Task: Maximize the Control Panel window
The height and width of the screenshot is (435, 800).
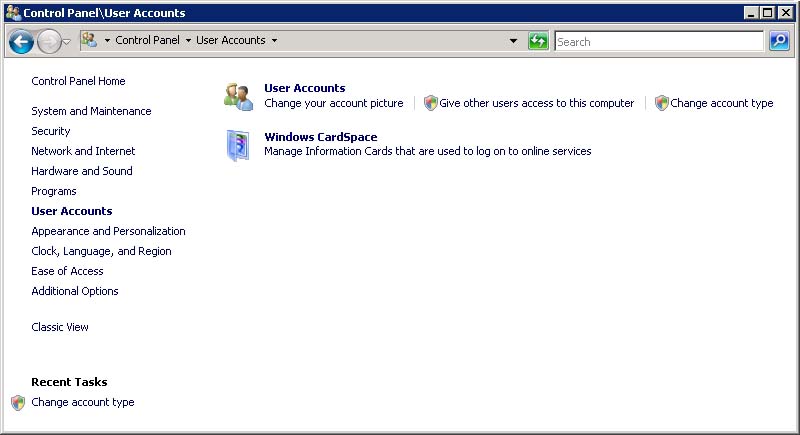Action: point(767,13)
